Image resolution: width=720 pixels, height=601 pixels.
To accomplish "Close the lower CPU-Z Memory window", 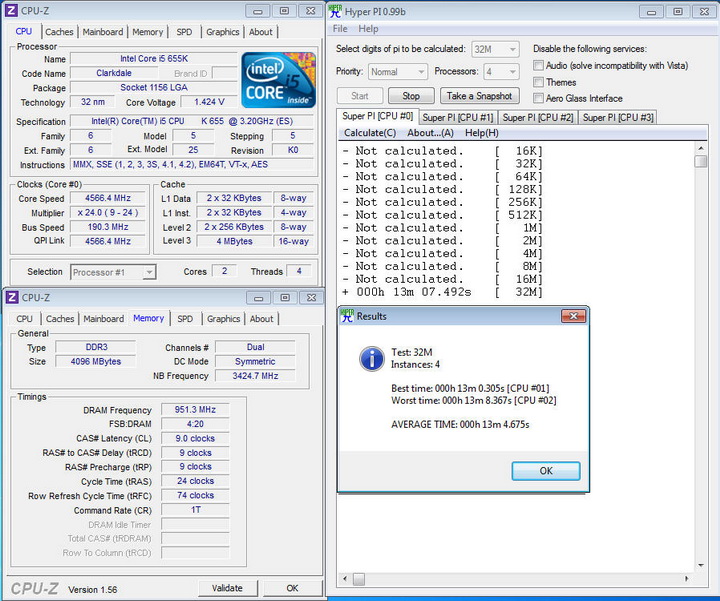I will (311, 298).
